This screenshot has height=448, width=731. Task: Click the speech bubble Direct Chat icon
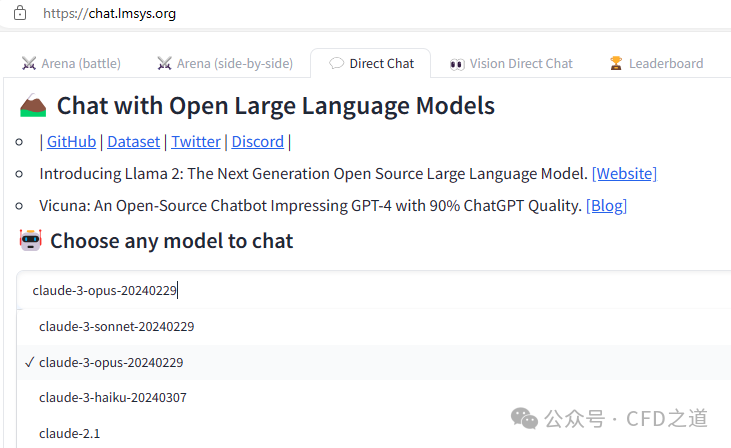click(x=337, y=63)
